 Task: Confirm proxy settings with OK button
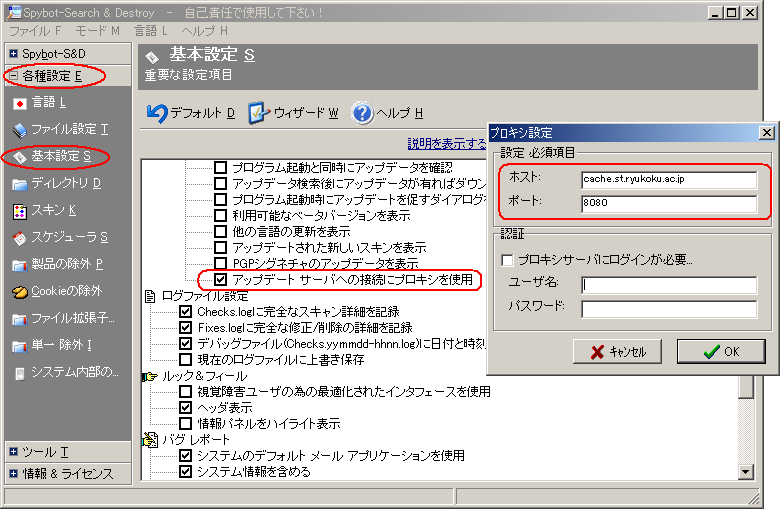coord(721,352)
